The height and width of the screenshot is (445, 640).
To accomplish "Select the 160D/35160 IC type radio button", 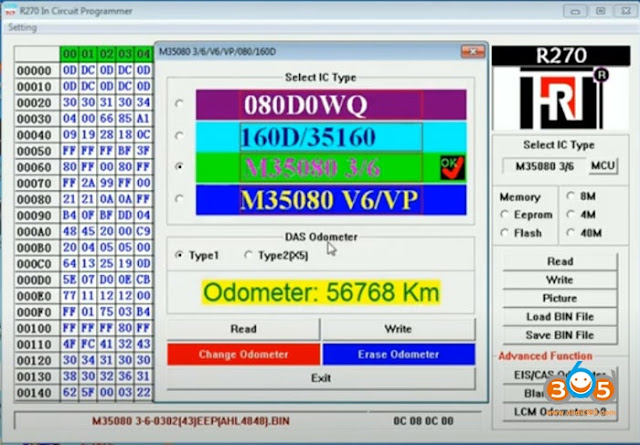I will click(179, 135).
